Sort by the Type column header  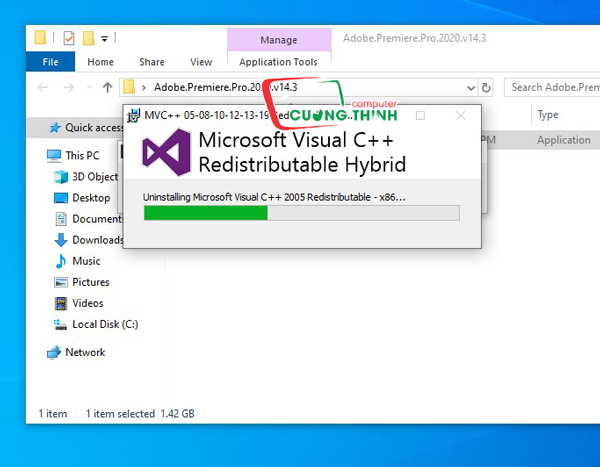pyautogui.click(x=548, y=114)
